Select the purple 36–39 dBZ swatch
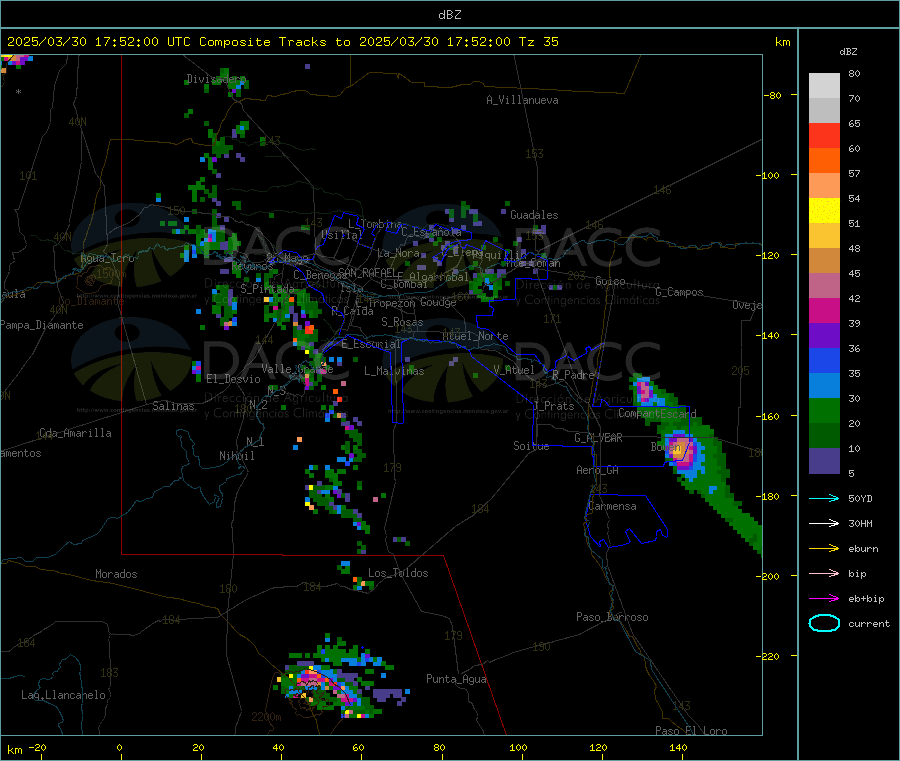900x761 pixels. (824, 336)
